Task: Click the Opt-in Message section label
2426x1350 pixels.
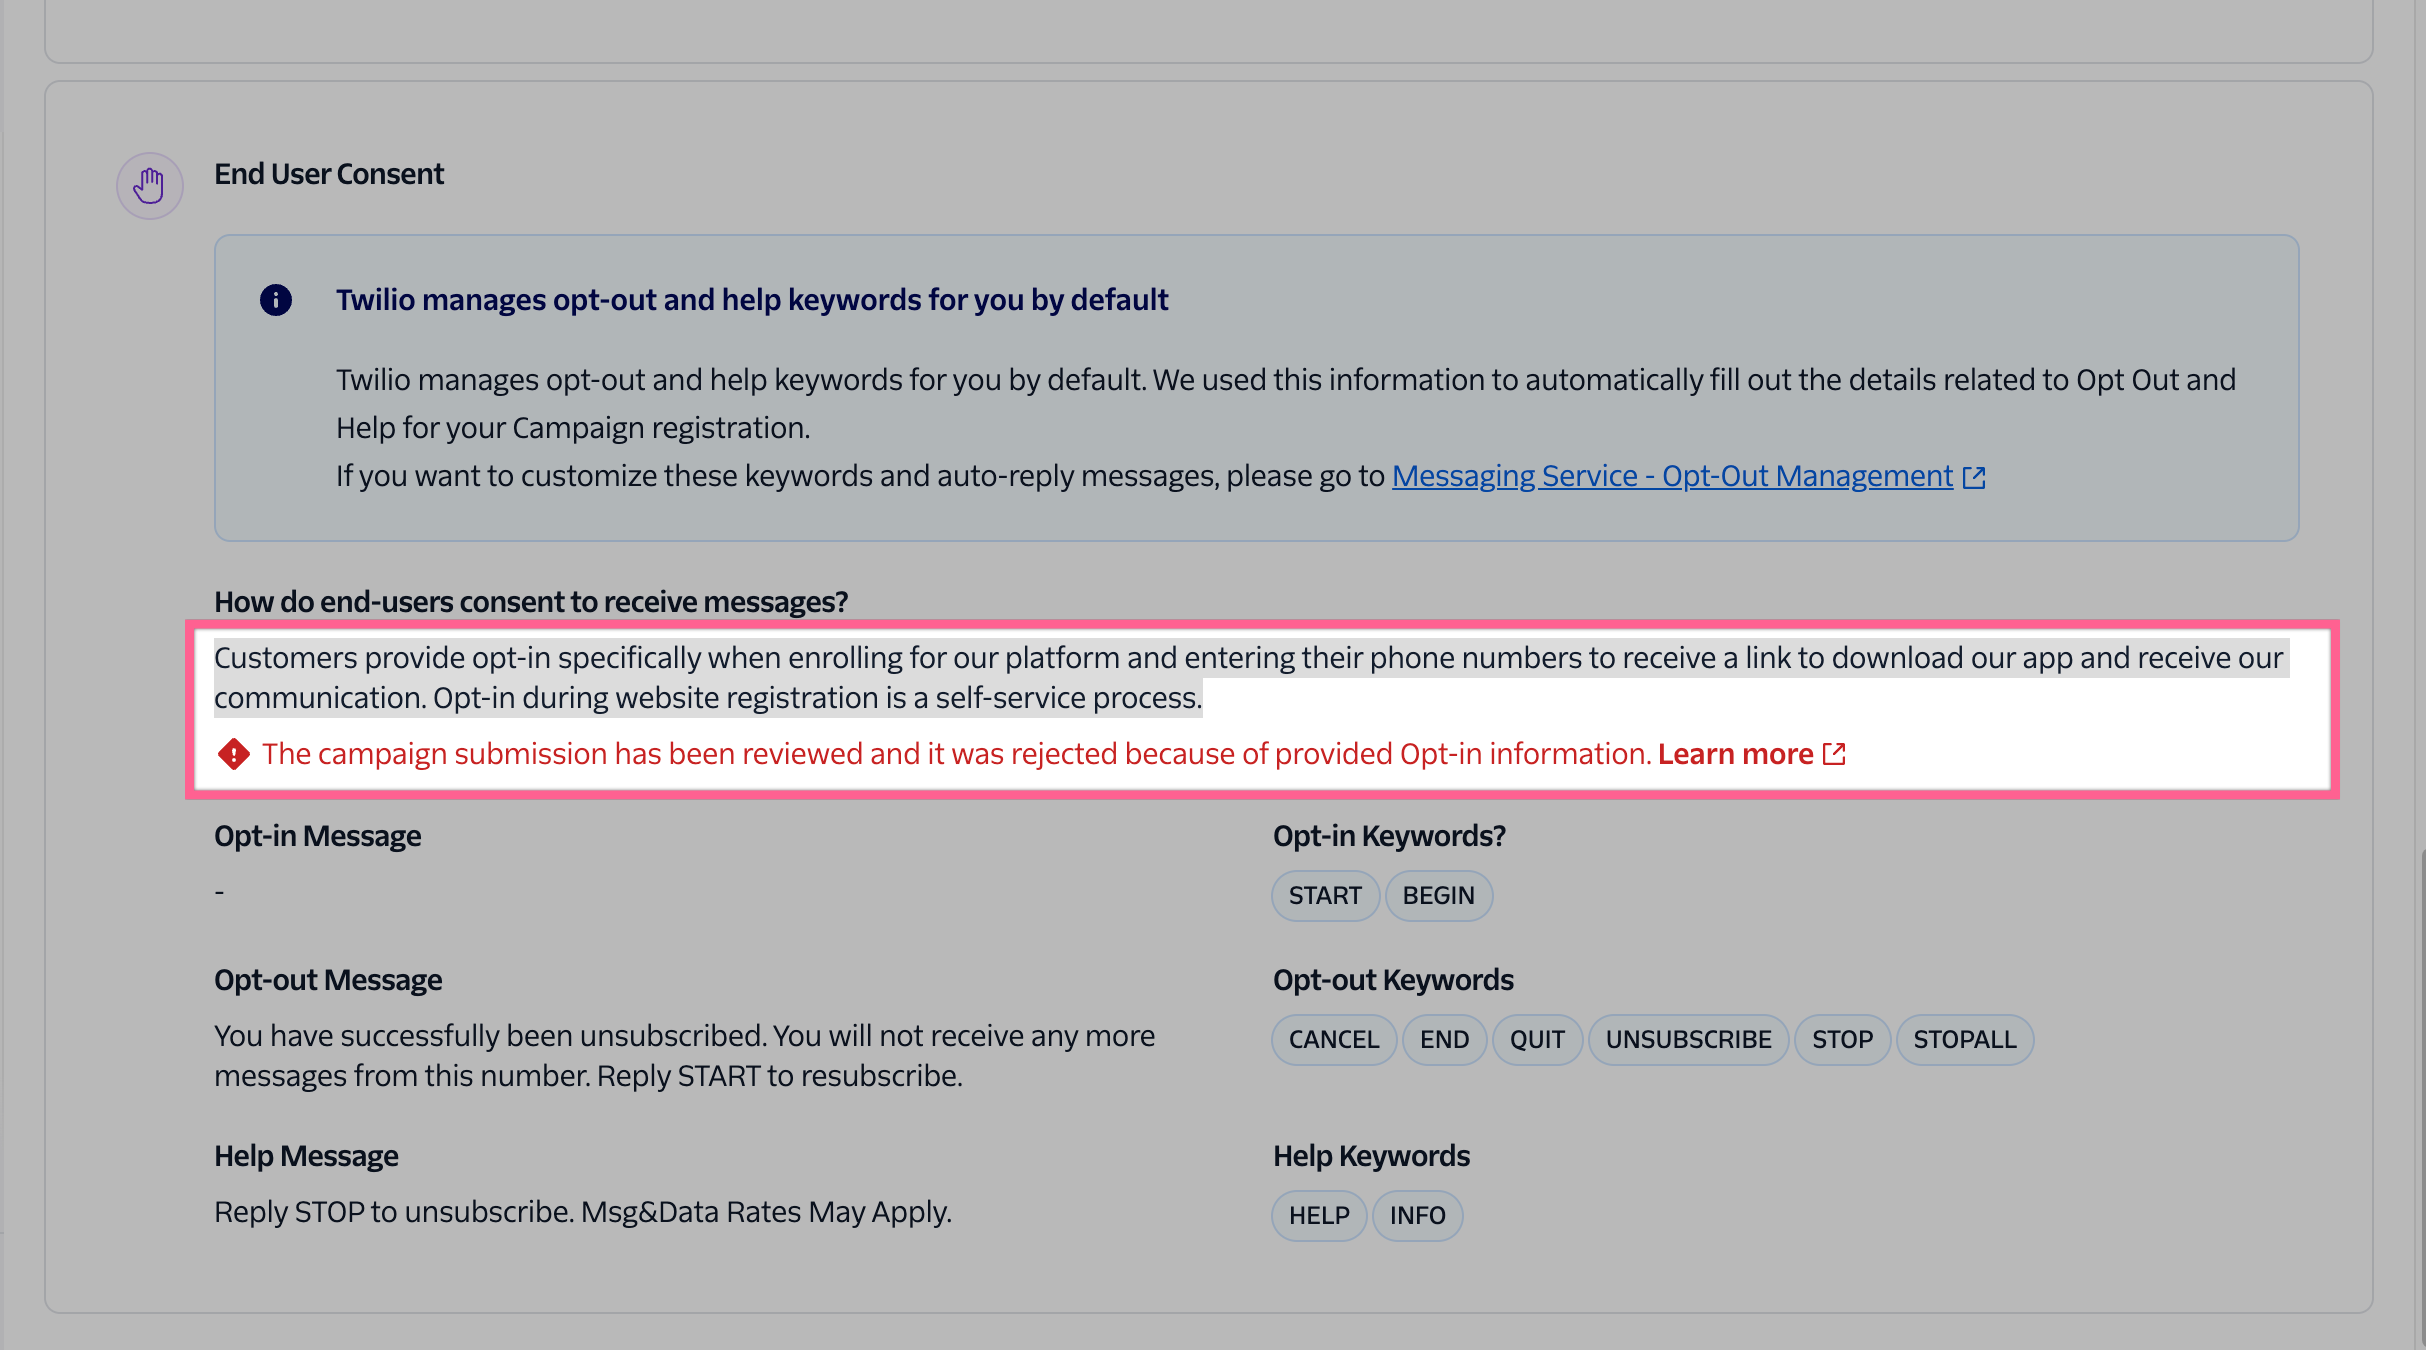Action: click(x=317, y=835)
